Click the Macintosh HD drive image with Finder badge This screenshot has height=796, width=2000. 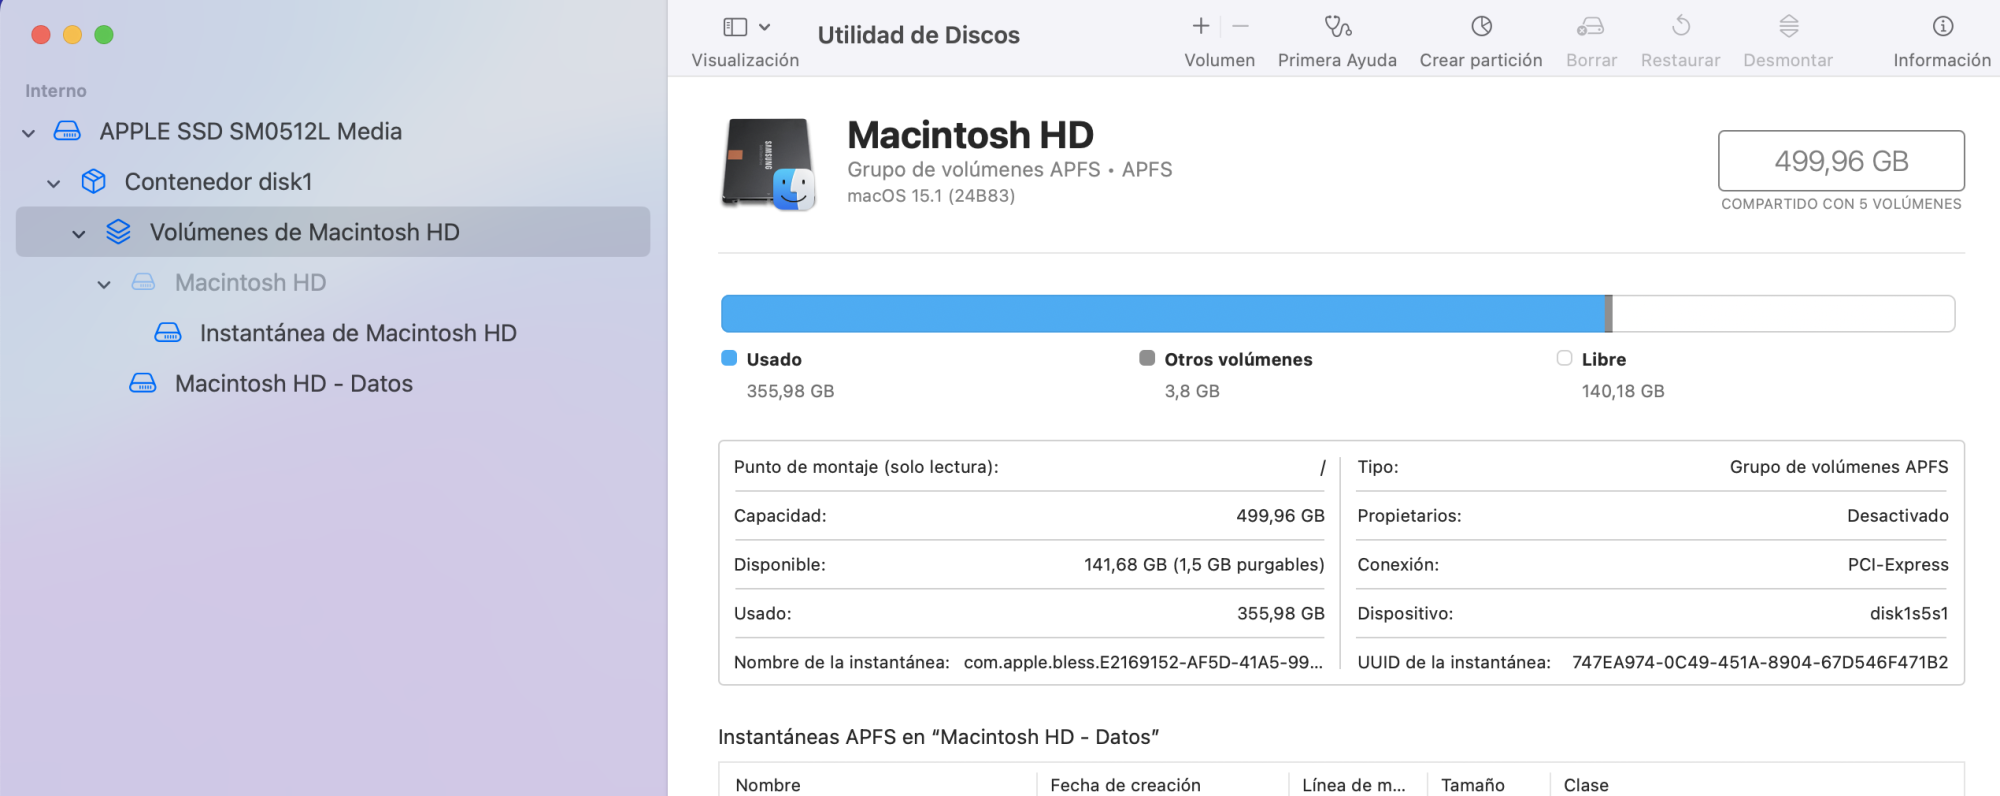(x=768, y=164)
